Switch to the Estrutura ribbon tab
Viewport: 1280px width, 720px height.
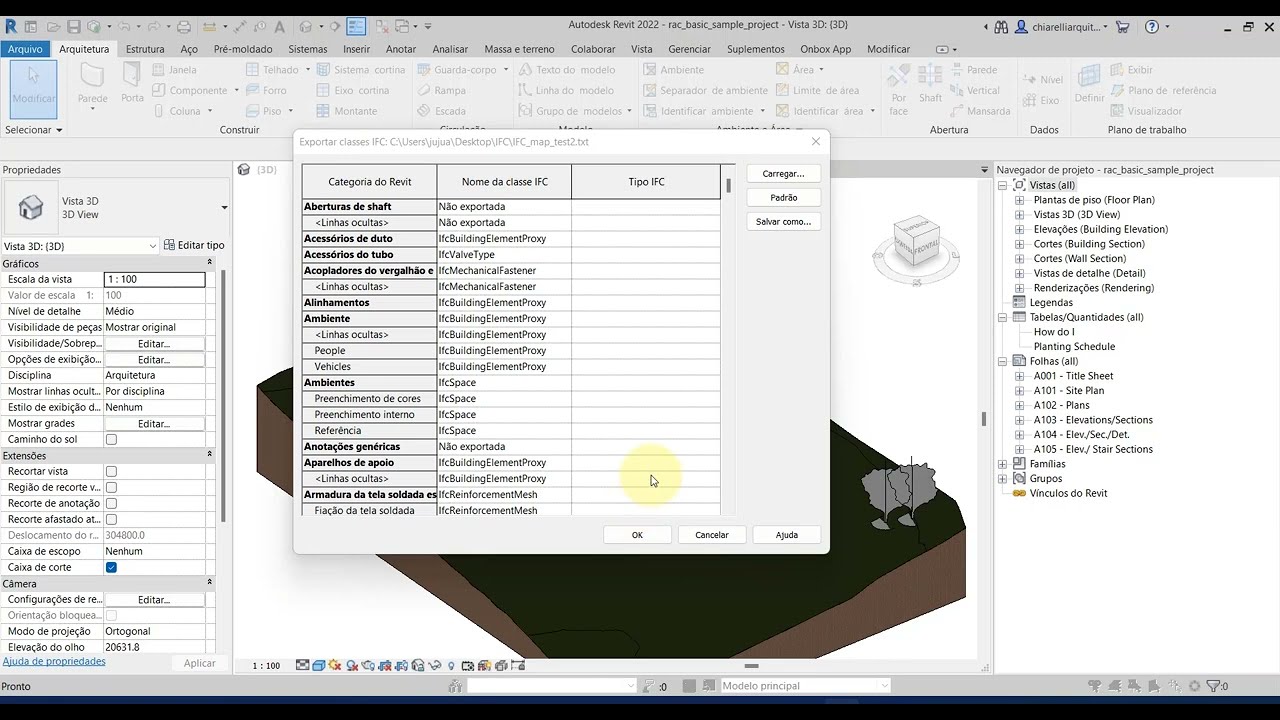point(145,49)
